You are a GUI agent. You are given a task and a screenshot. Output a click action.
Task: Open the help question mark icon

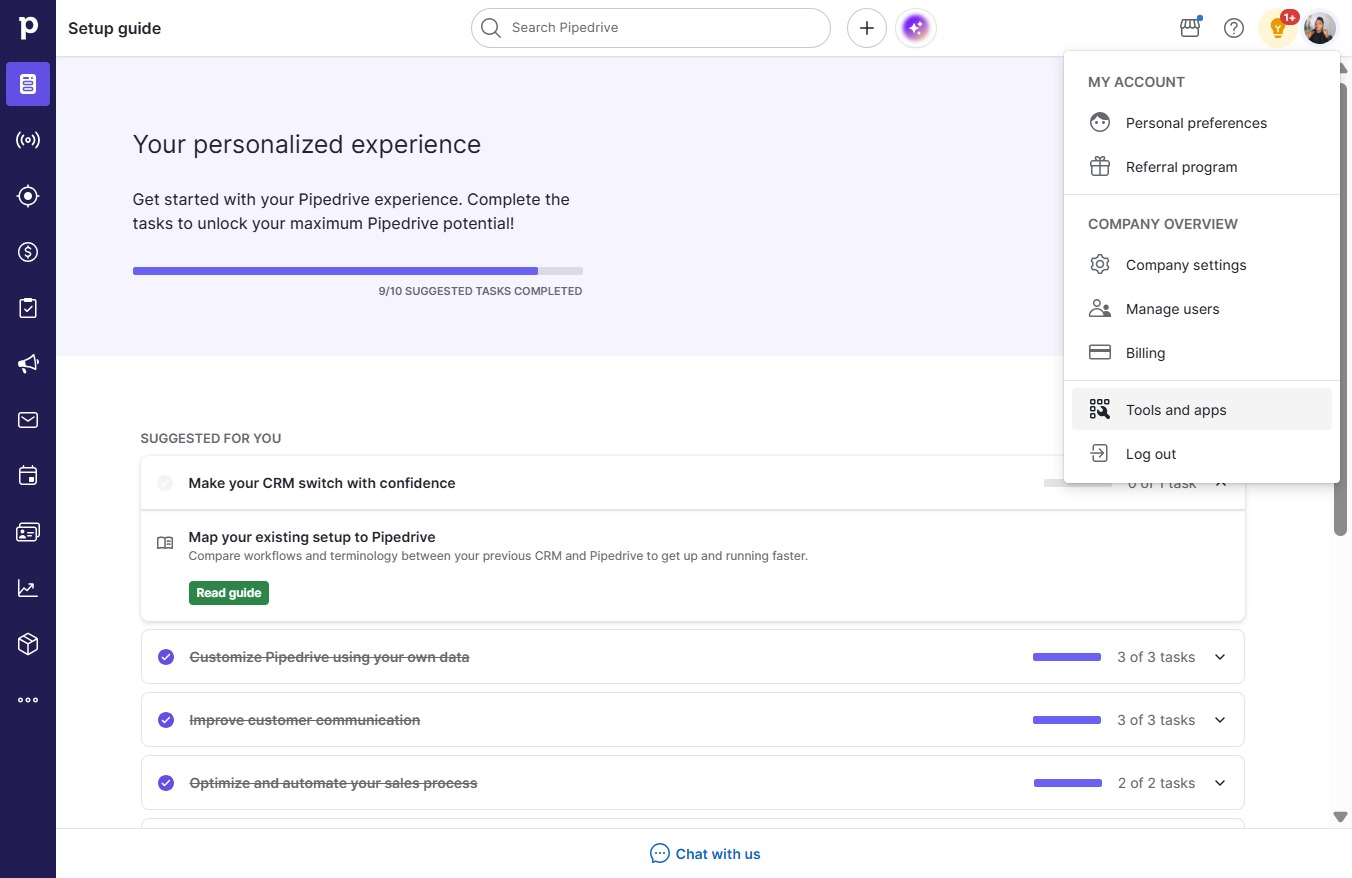[1234, 28]
